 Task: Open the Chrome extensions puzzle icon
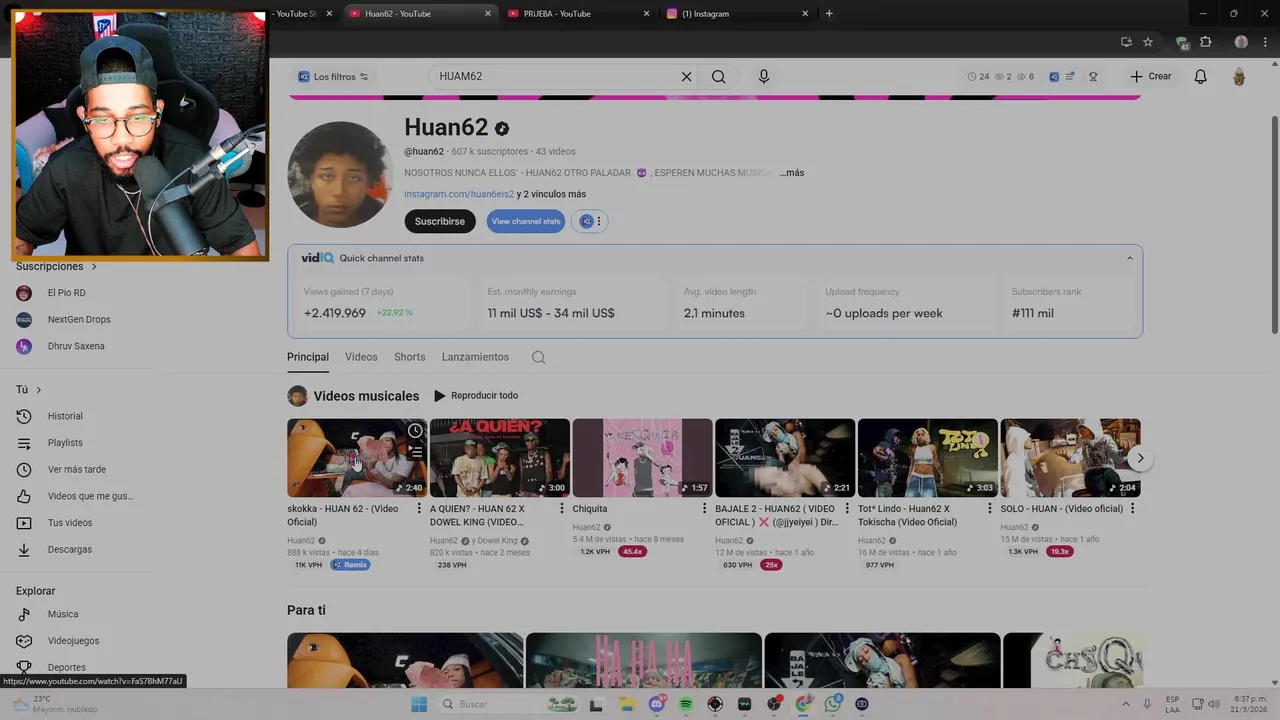pos(1206,42)
